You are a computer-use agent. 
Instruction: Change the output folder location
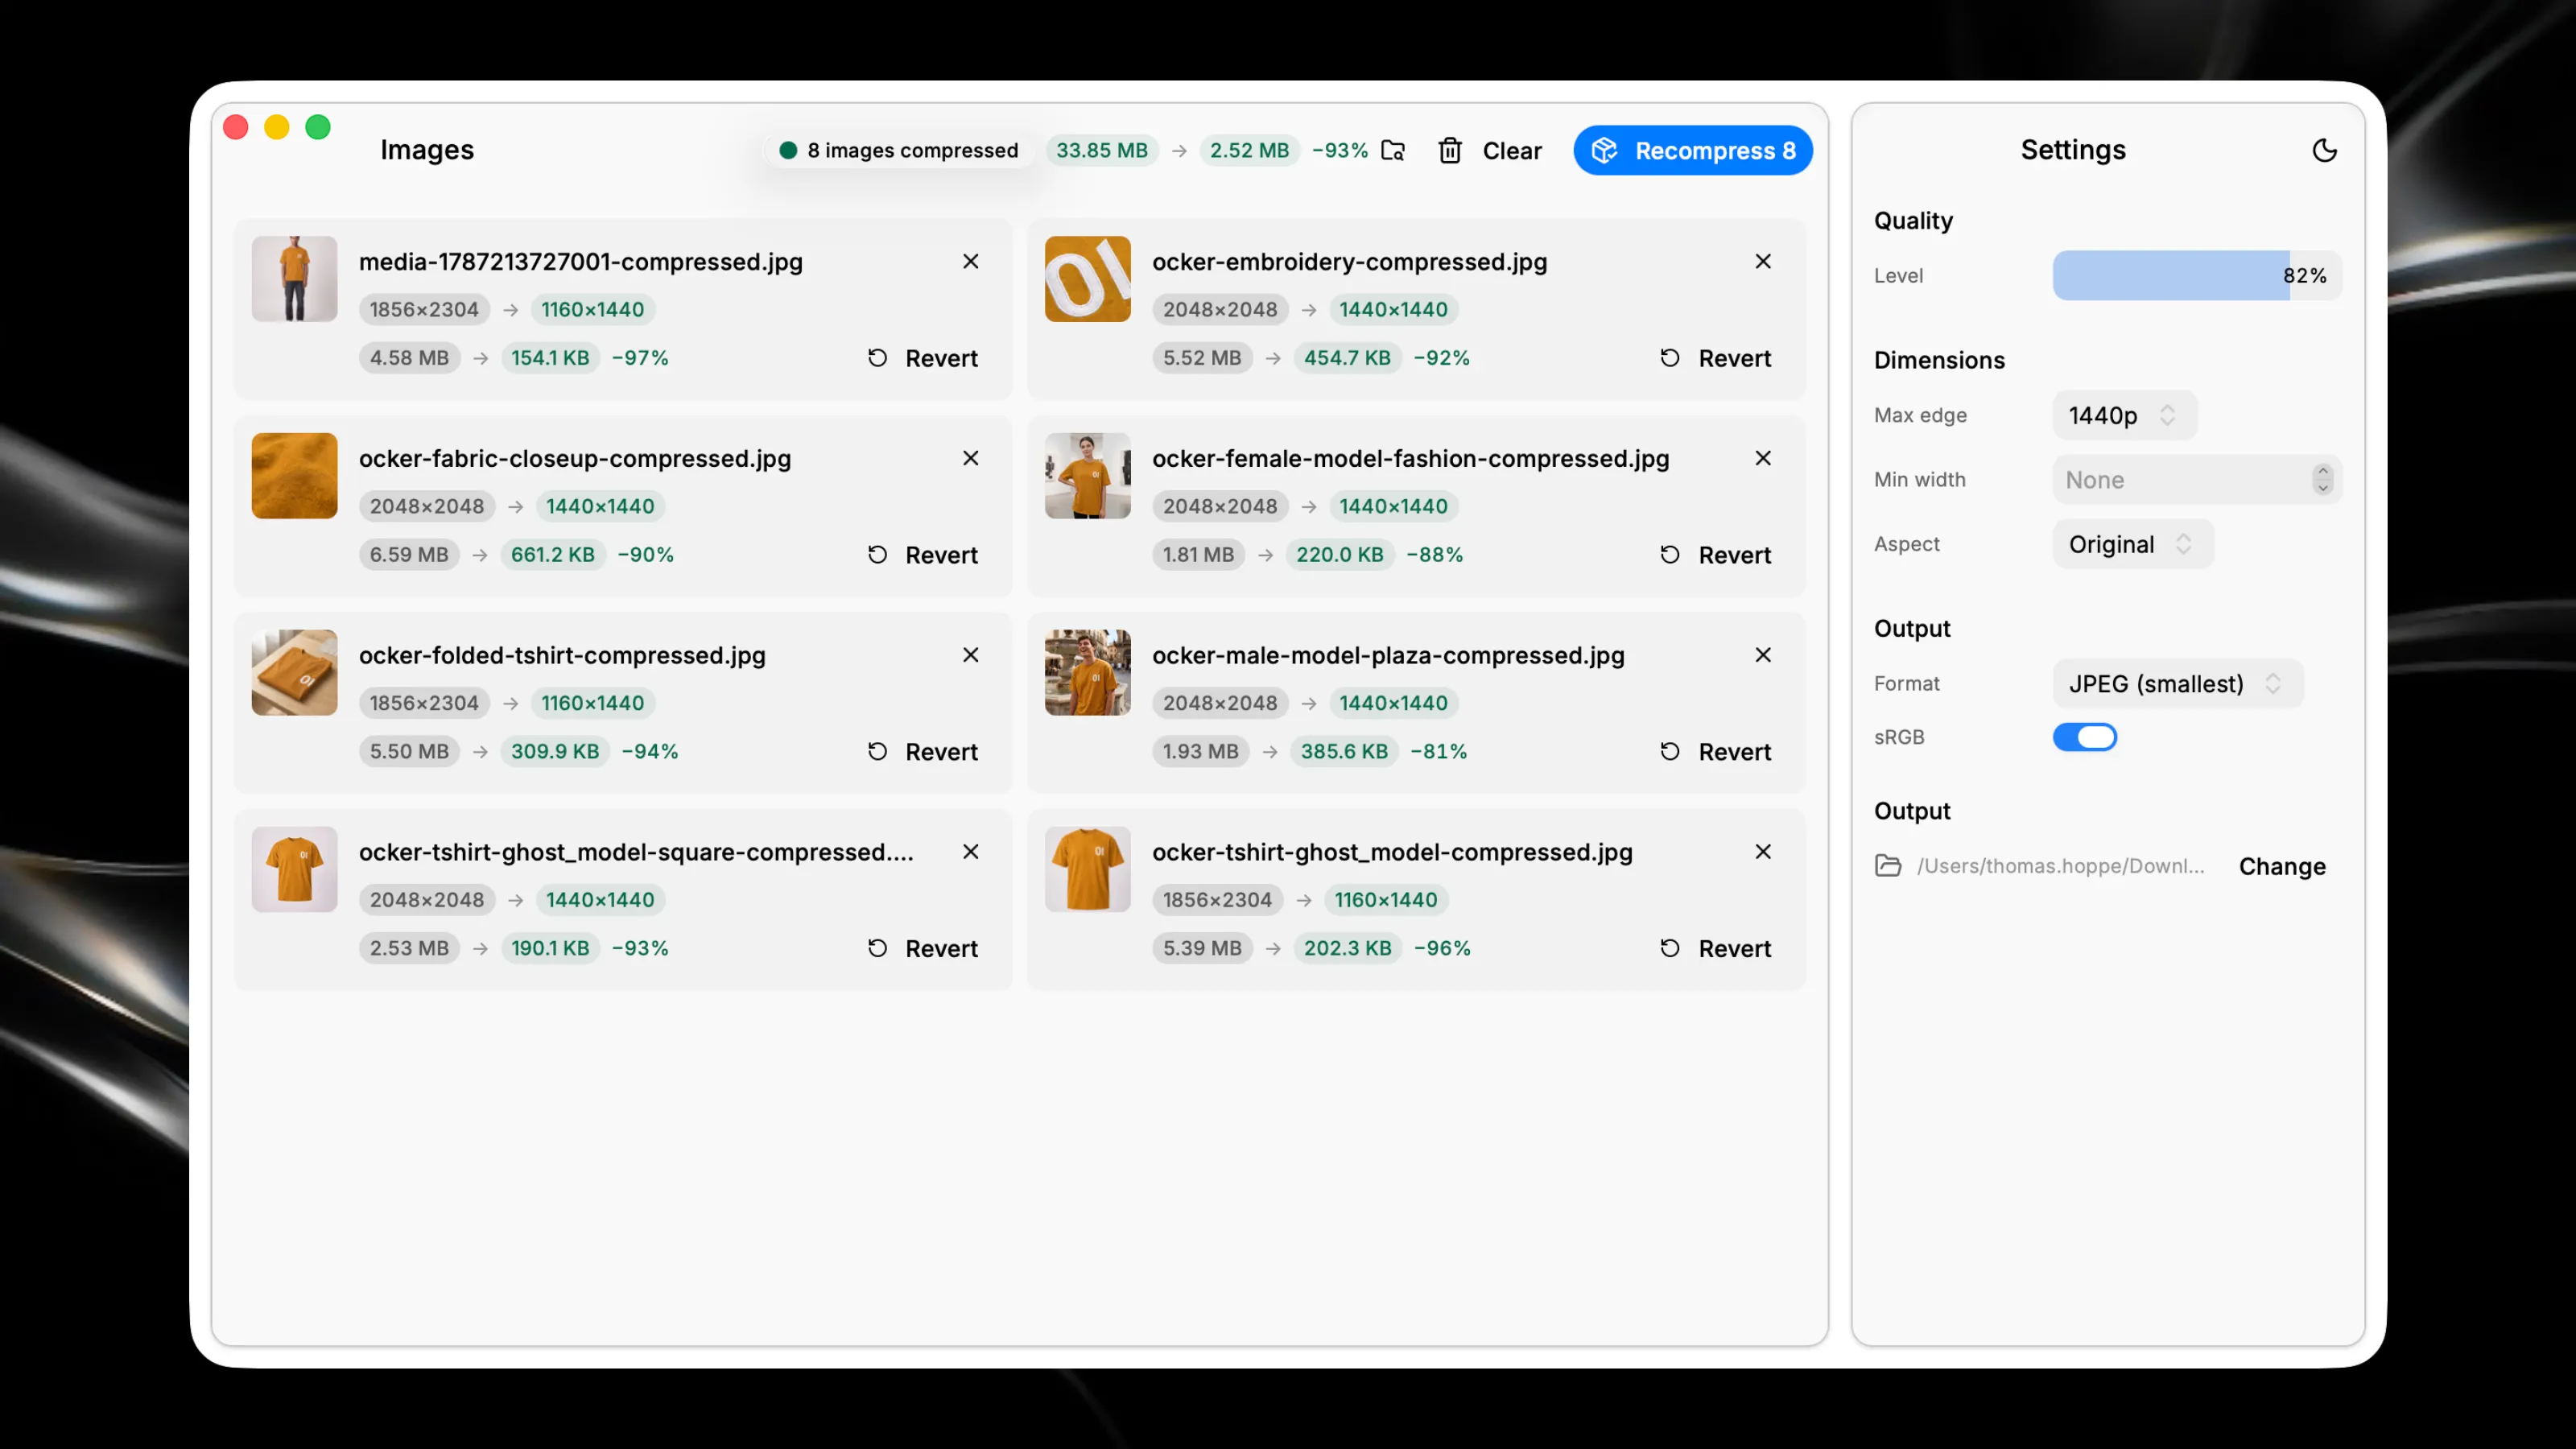tap(2282, 867)
